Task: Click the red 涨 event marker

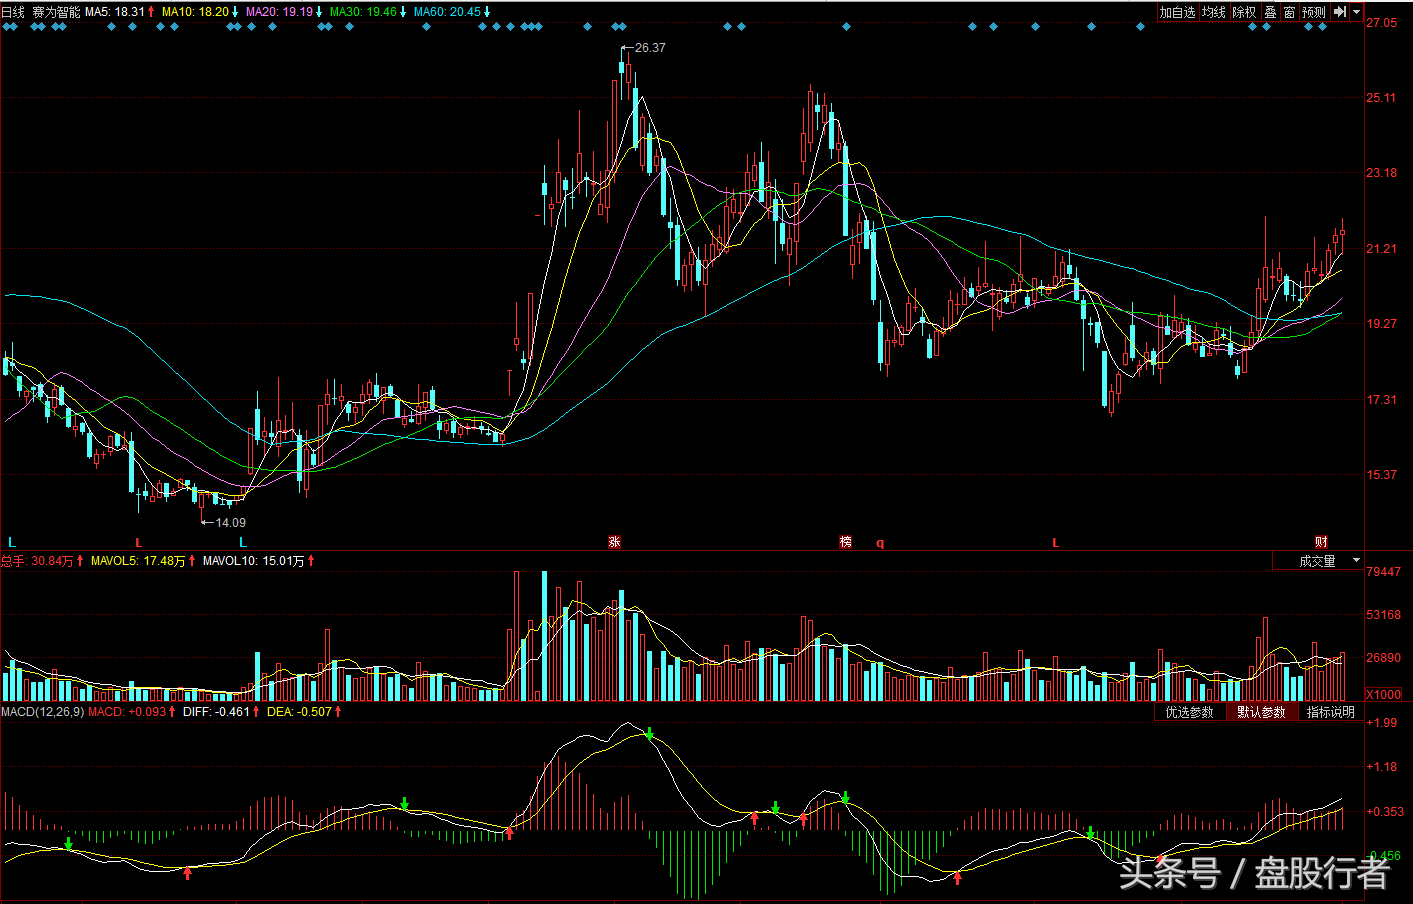Action: coord(615,542)
